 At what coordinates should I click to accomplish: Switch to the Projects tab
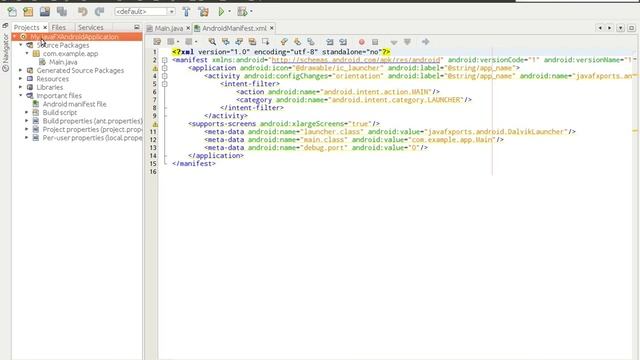tap(27, 27)
